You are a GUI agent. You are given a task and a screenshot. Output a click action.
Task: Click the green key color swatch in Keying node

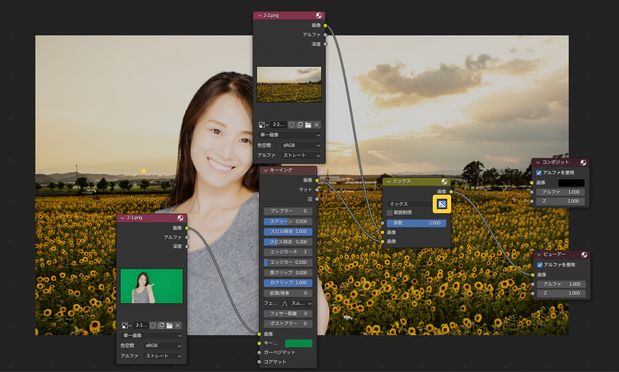click(298, 344)
